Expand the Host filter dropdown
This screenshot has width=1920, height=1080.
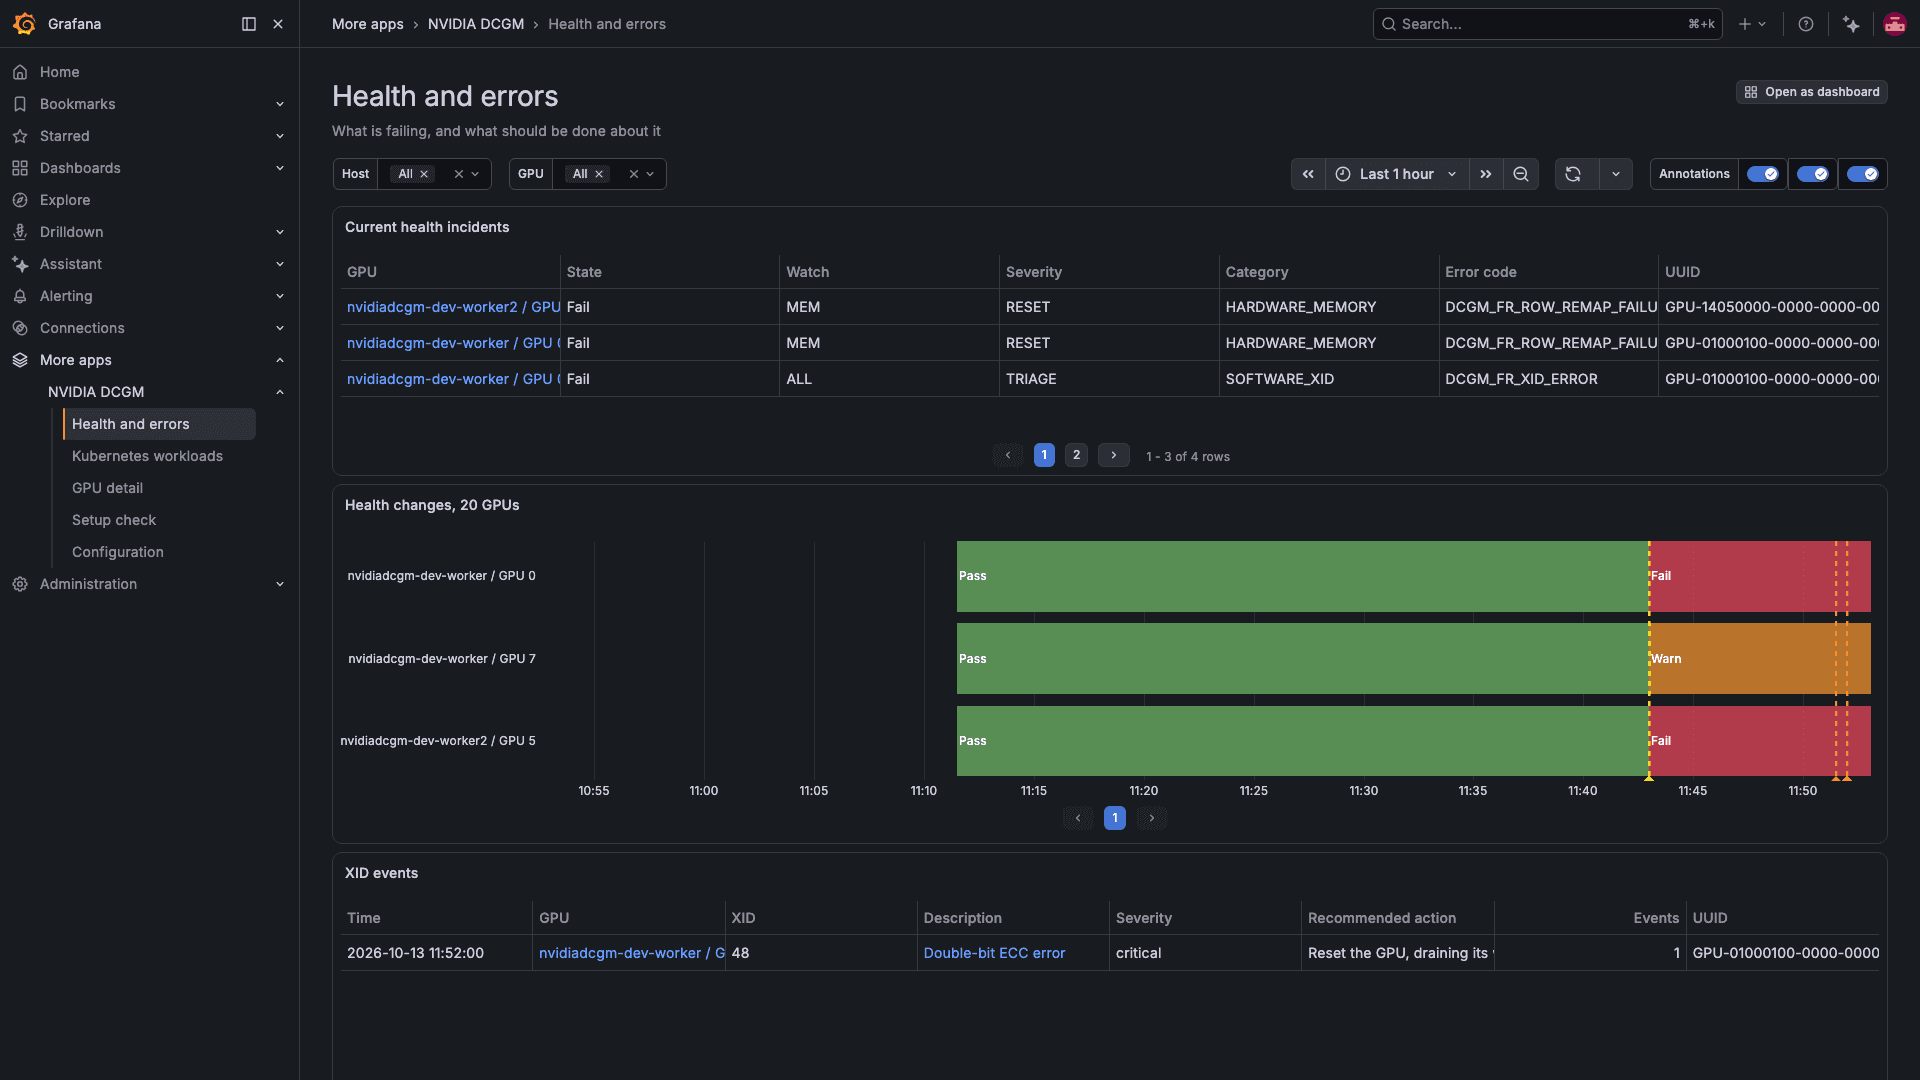point(475,174)
